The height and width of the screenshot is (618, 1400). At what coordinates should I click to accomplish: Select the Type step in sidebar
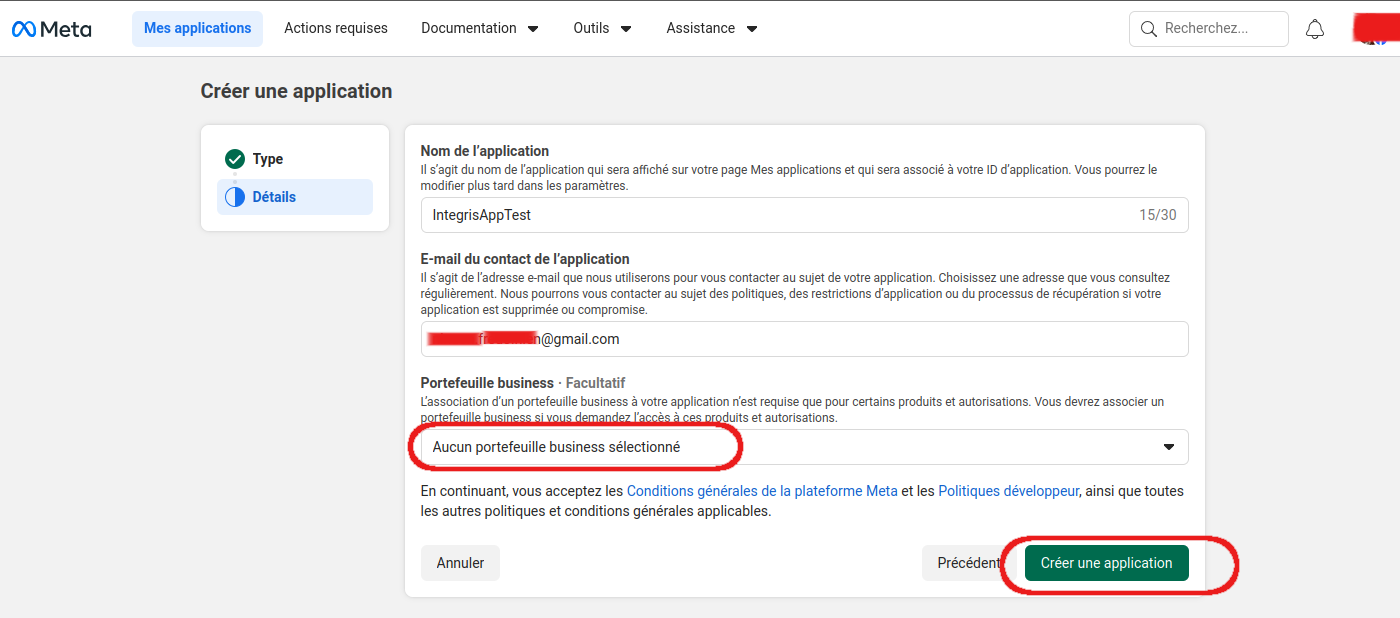[x=295, y=159]
